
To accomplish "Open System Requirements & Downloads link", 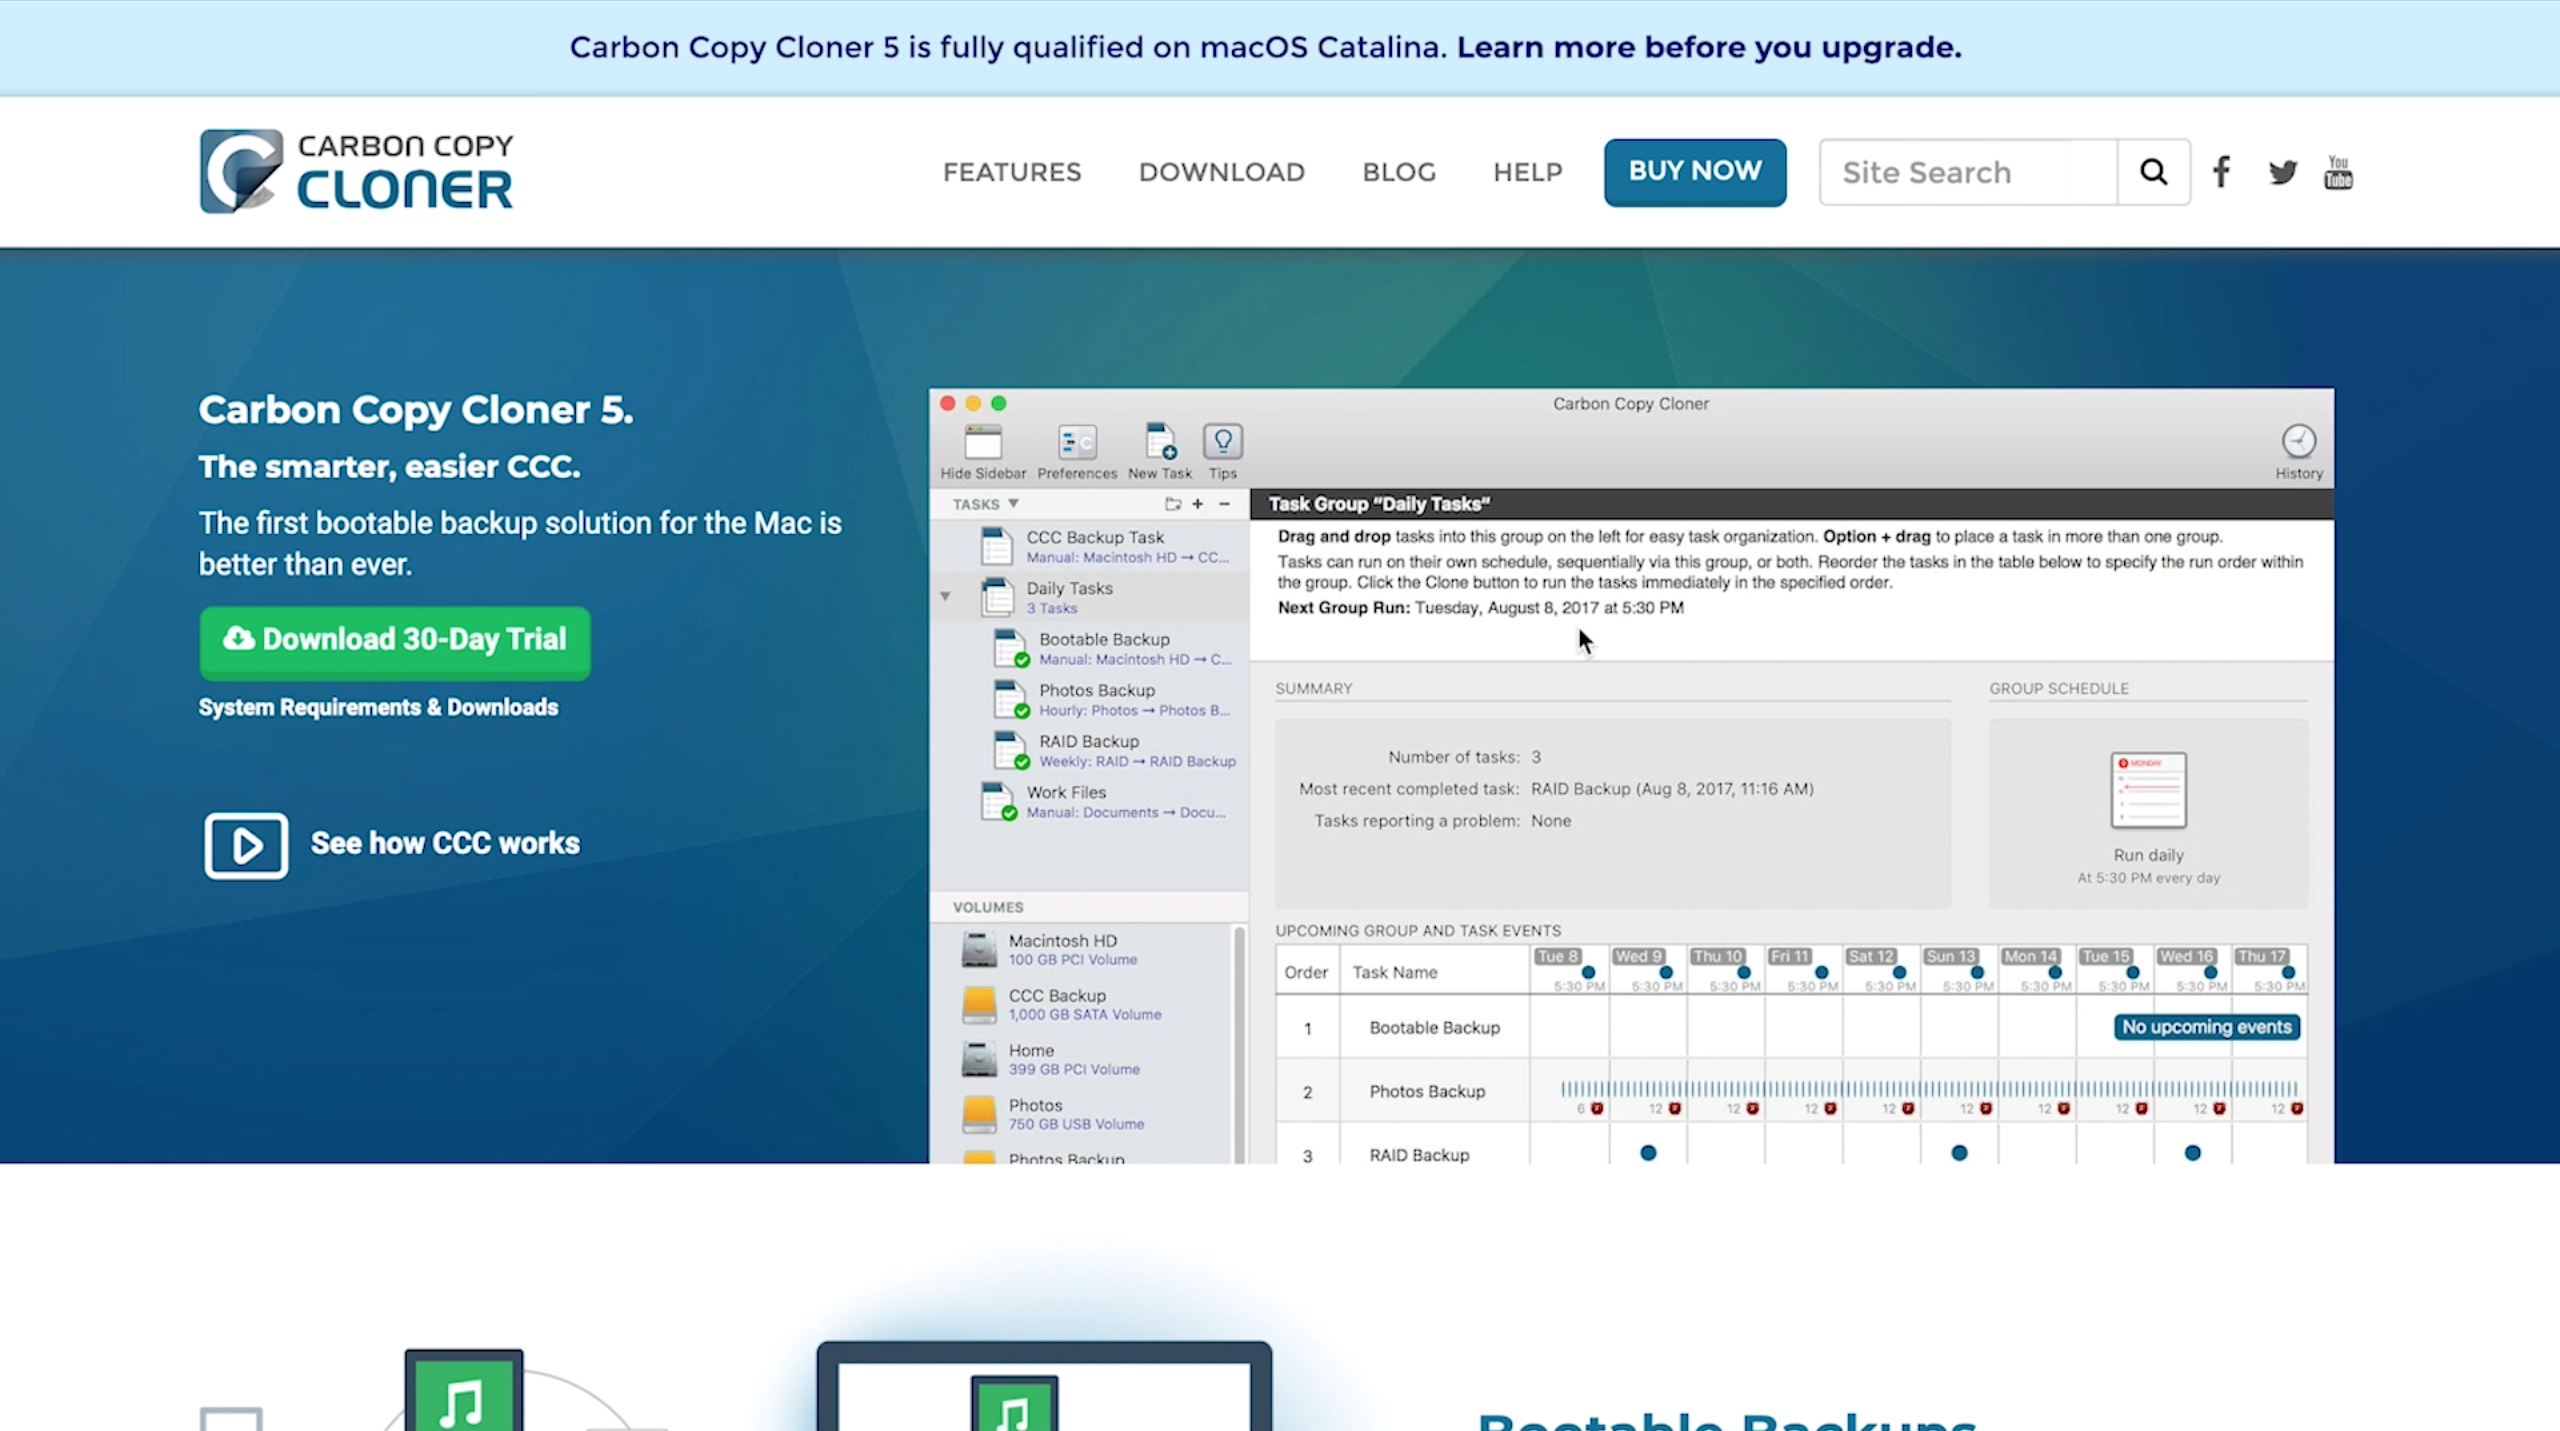I will [378, 707].
